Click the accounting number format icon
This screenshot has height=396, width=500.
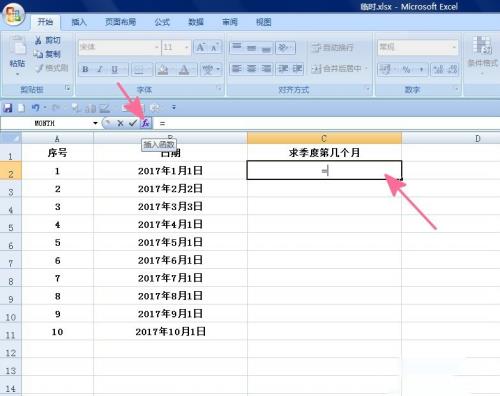pyautogui.click(x=385, y=69)
